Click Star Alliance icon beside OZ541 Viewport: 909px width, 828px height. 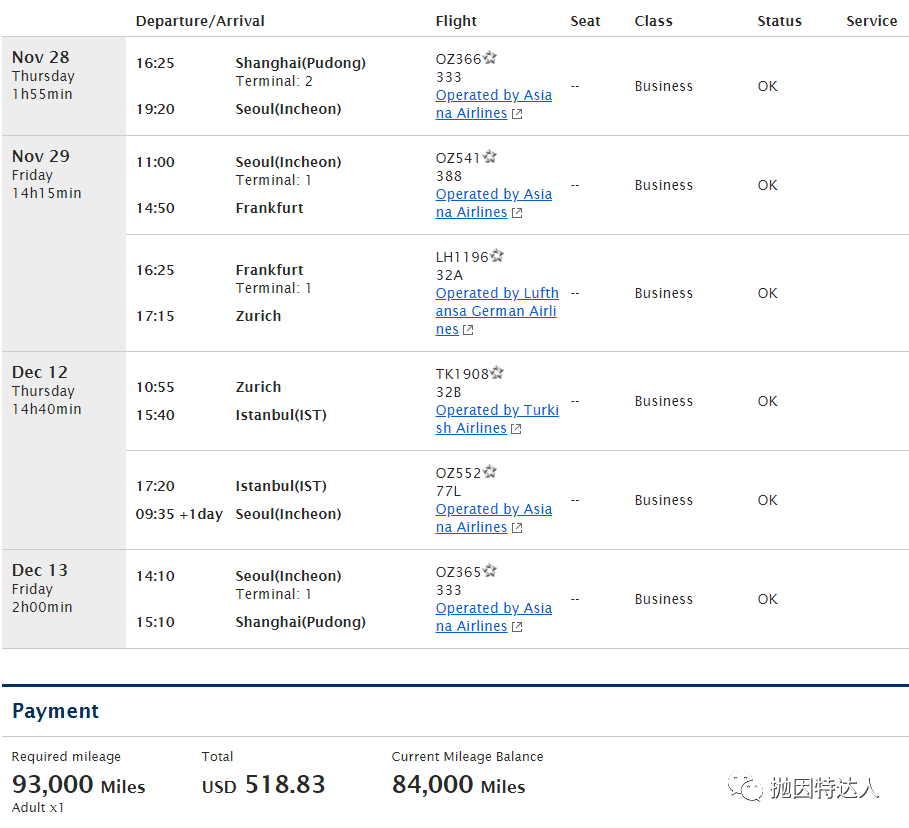point(490,157)
